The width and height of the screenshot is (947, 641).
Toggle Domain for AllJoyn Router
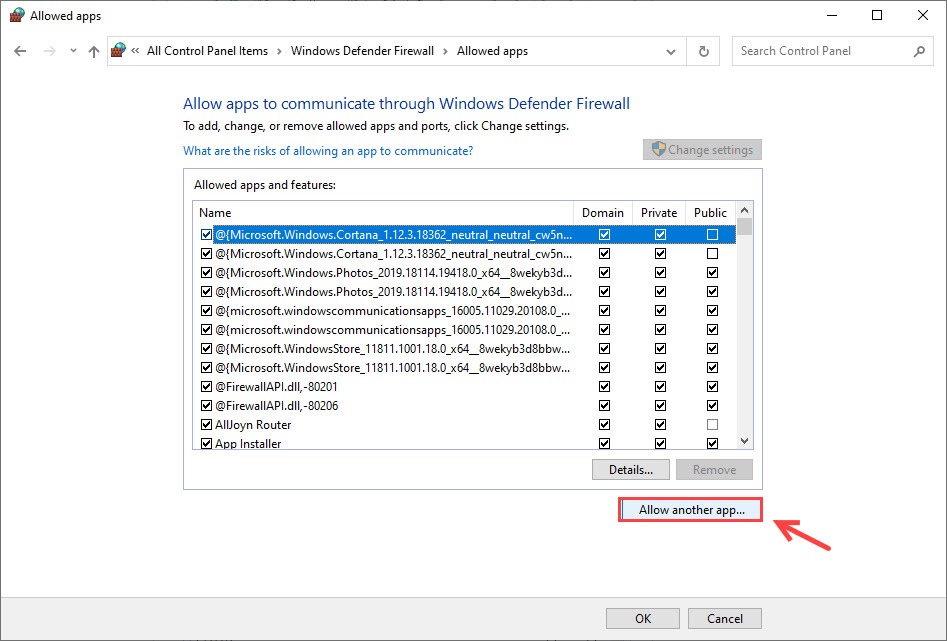tap(605, 425)
